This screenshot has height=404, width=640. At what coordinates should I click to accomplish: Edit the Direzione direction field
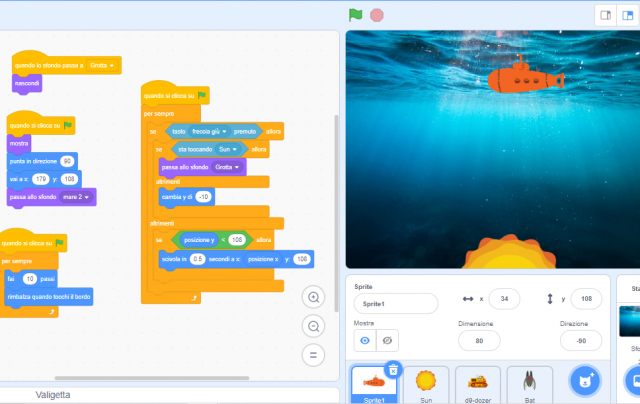point(581,341)
